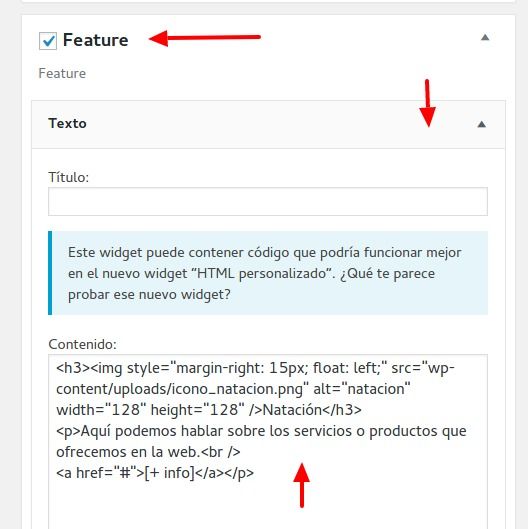Click the Título: field label
This screenshot has width=528, height=529.
[68, 177]
